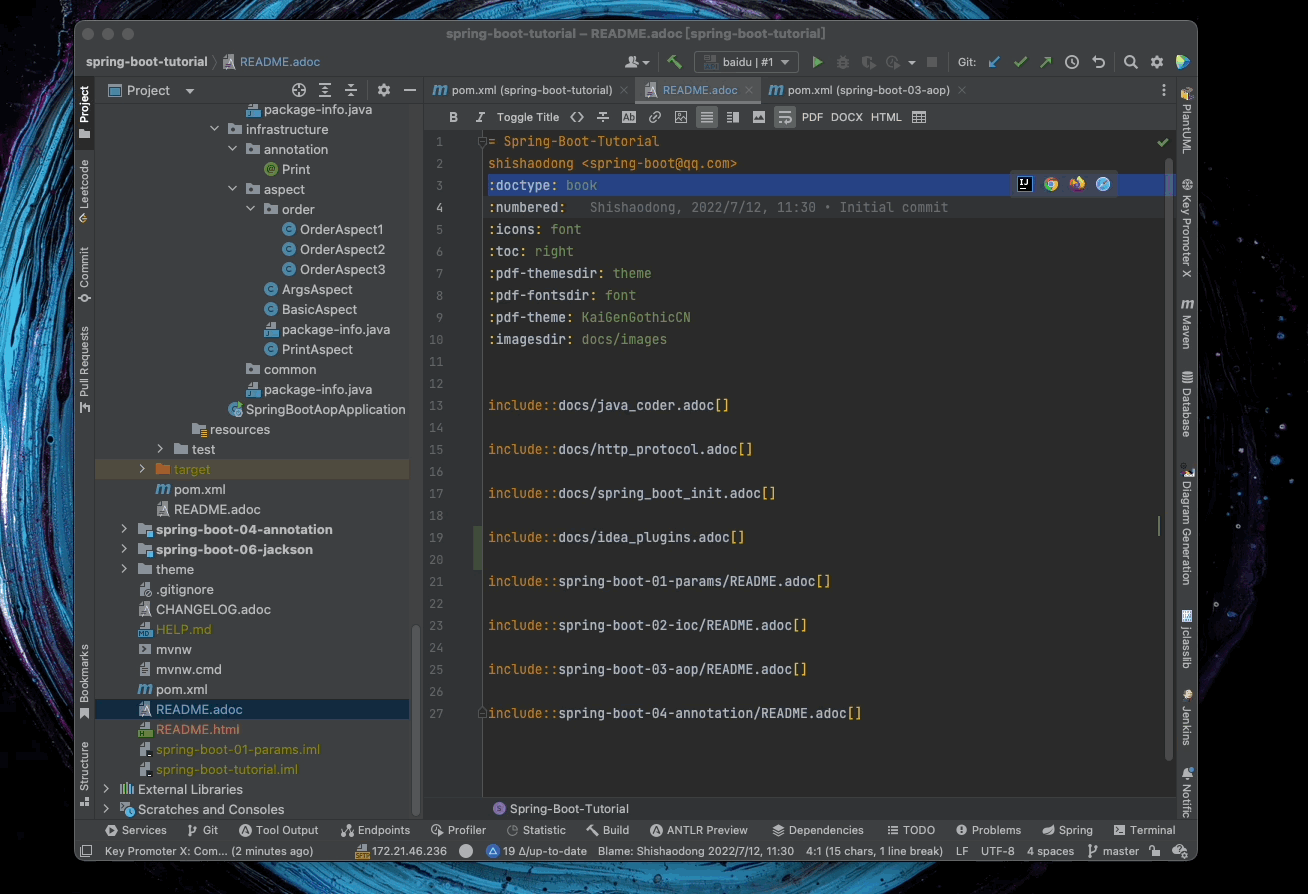Click the master git branch widget

pos(1112,851)
